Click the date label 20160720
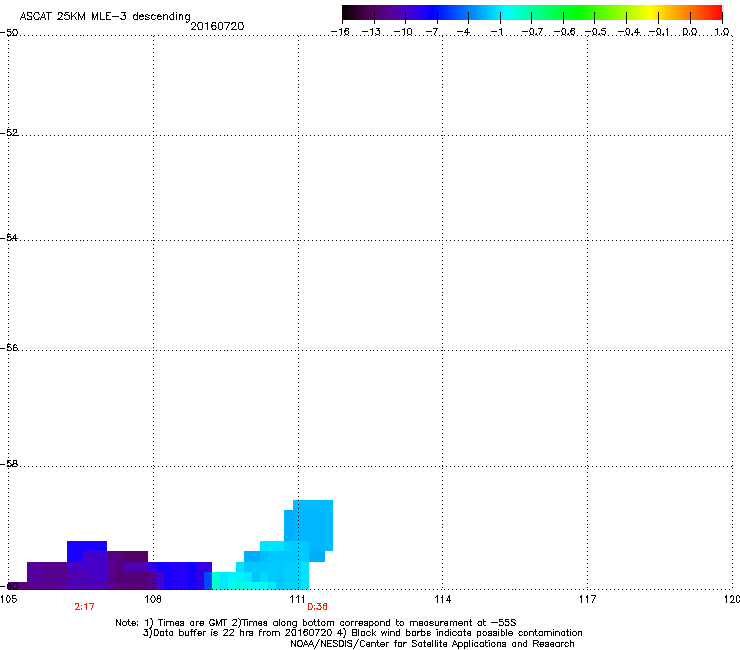The height and width of the screenshot is (650, 740). pos(217,26)
